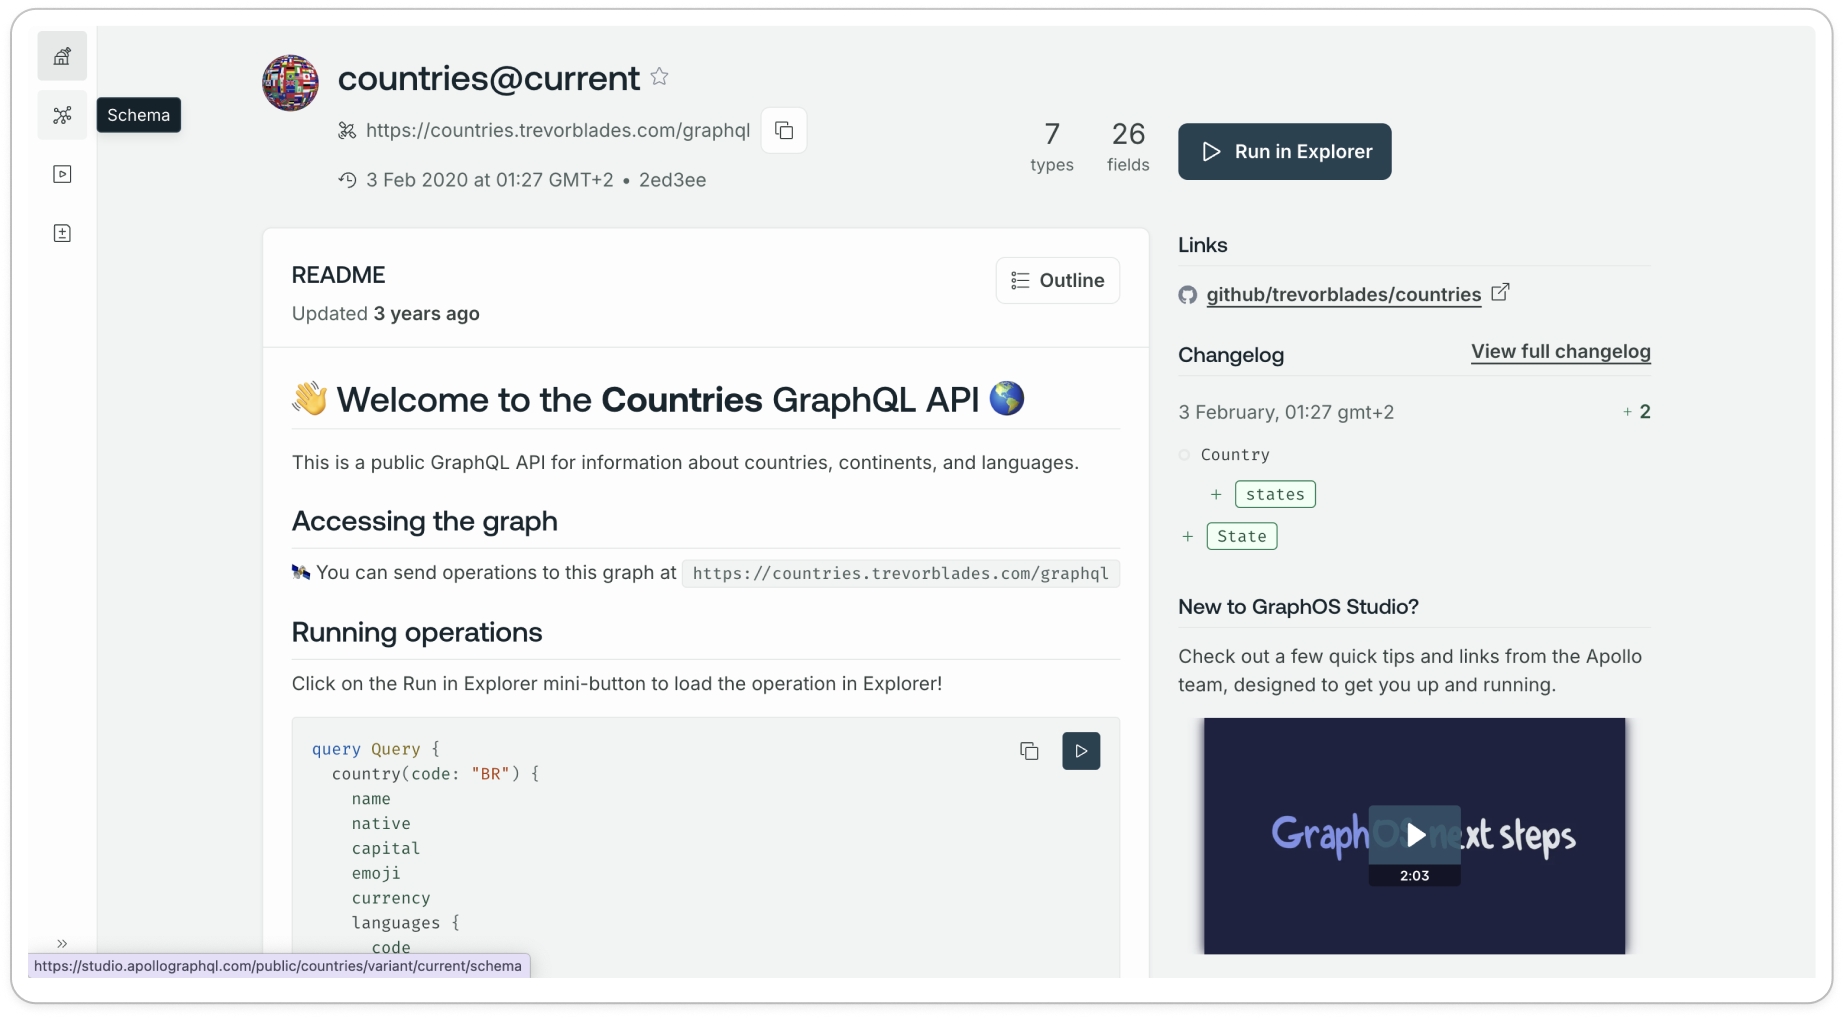Open the Changelog icon in sidebar
This screenshot has width=1844, height=1018.
point(62,233)
